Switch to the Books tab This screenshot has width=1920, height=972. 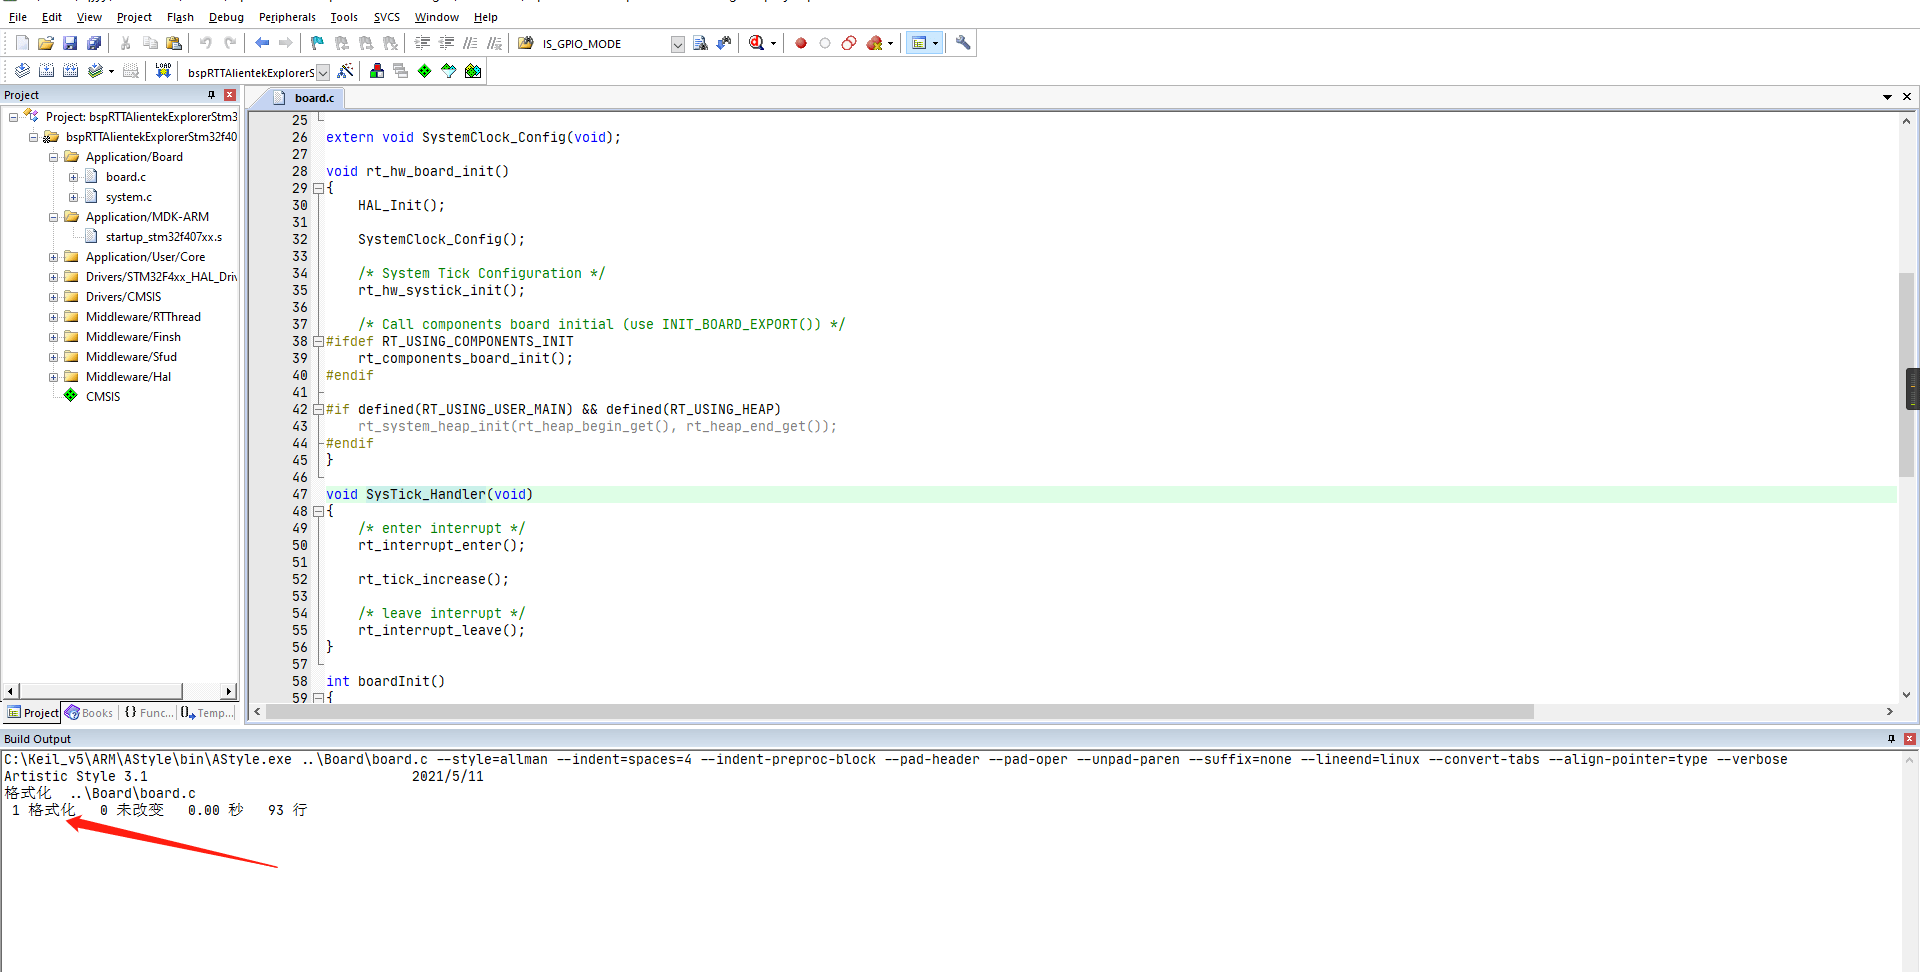coord(89,713)
